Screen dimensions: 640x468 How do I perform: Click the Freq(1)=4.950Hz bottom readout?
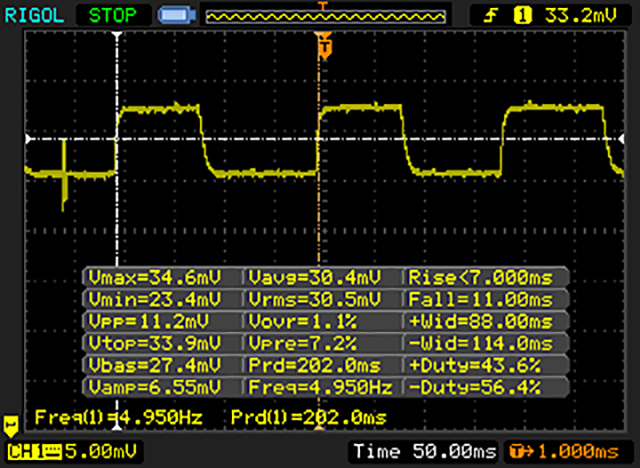118,417
